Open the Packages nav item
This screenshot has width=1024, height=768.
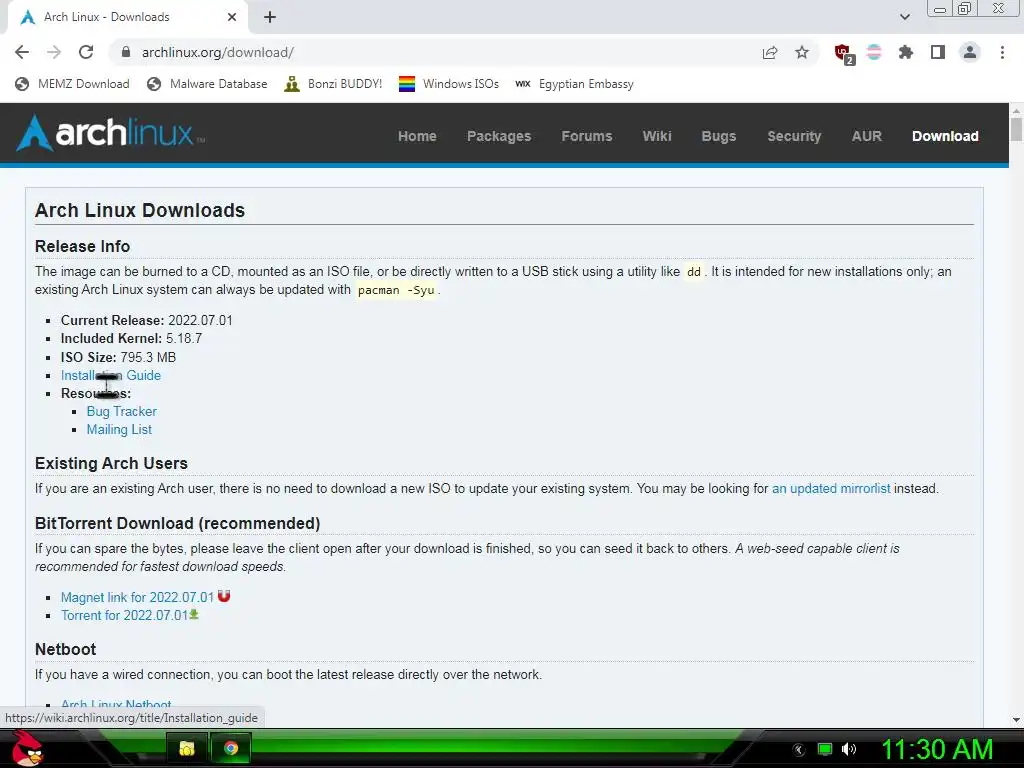[x=499, y=136]
